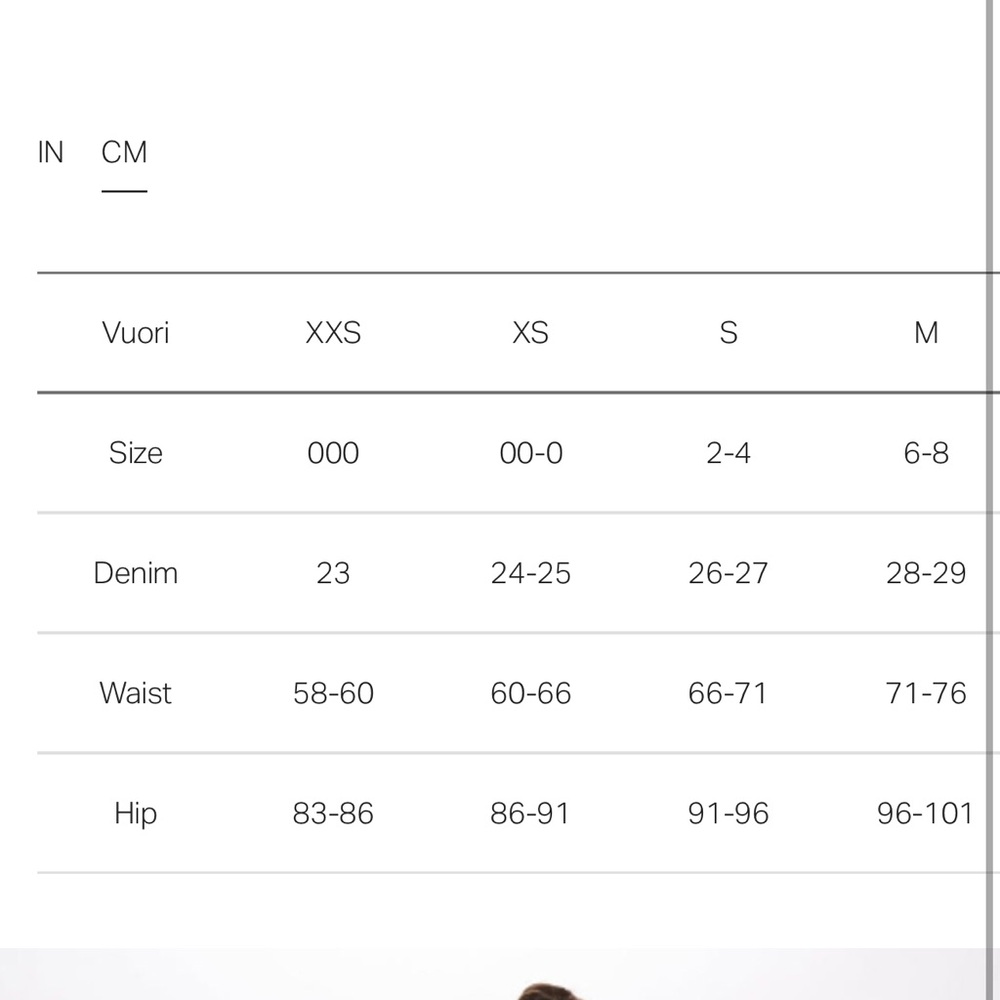Screen dimensions: 1000x1000
Task: Click the Denim row label
Action: [x=135, y=573]
